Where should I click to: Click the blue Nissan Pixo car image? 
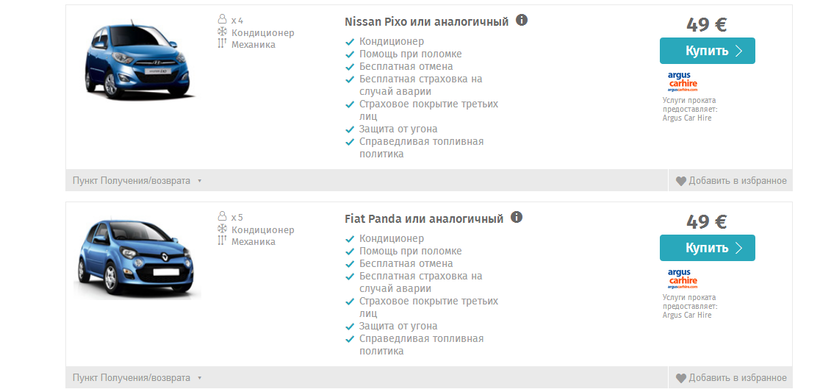click(x=138, y=59)
